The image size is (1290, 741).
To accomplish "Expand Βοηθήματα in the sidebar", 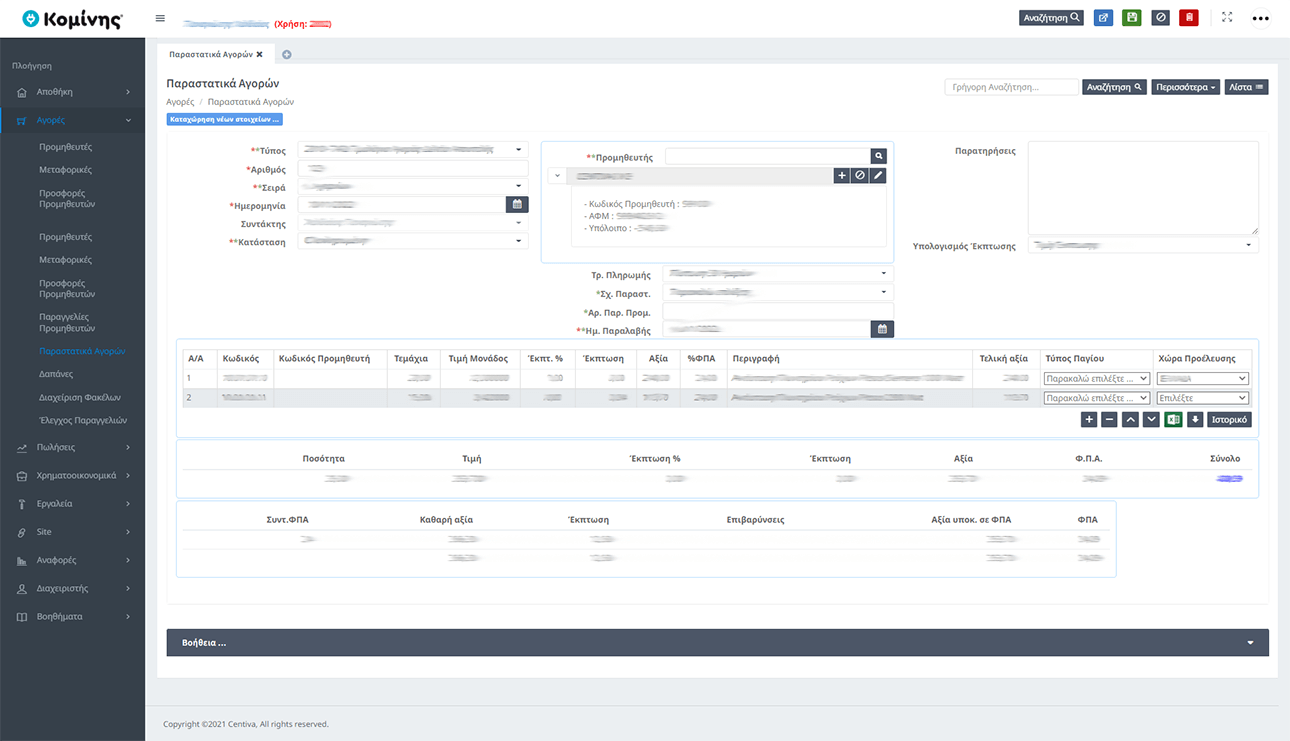I will [72, 616].
